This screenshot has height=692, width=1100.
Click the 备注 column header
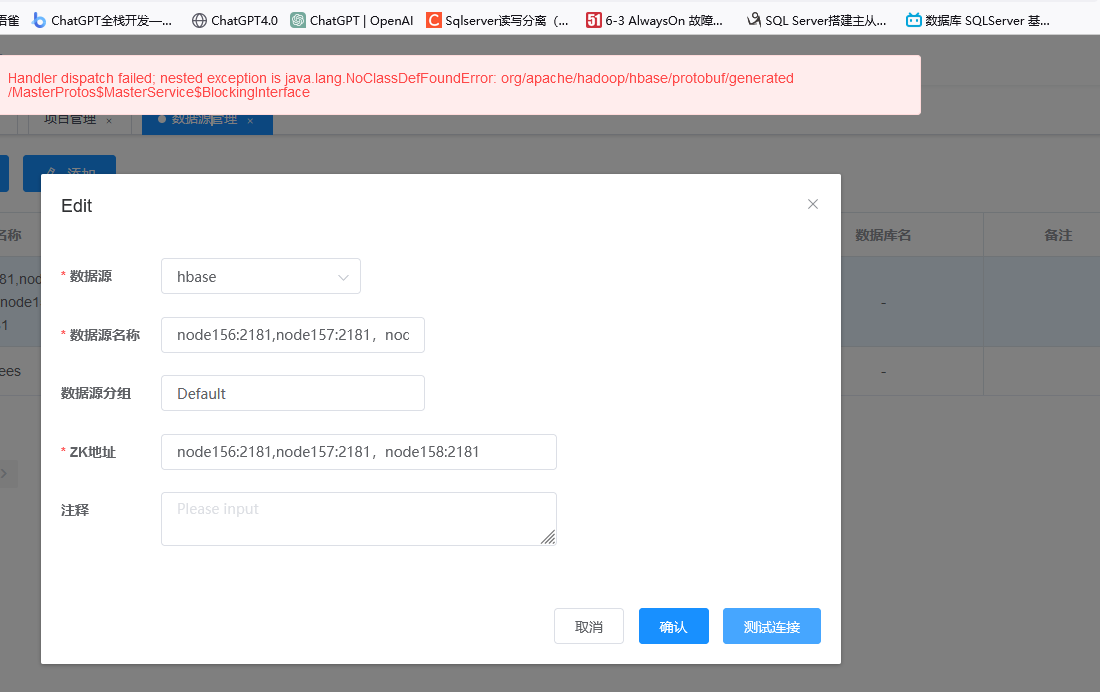pos(1058,235)
